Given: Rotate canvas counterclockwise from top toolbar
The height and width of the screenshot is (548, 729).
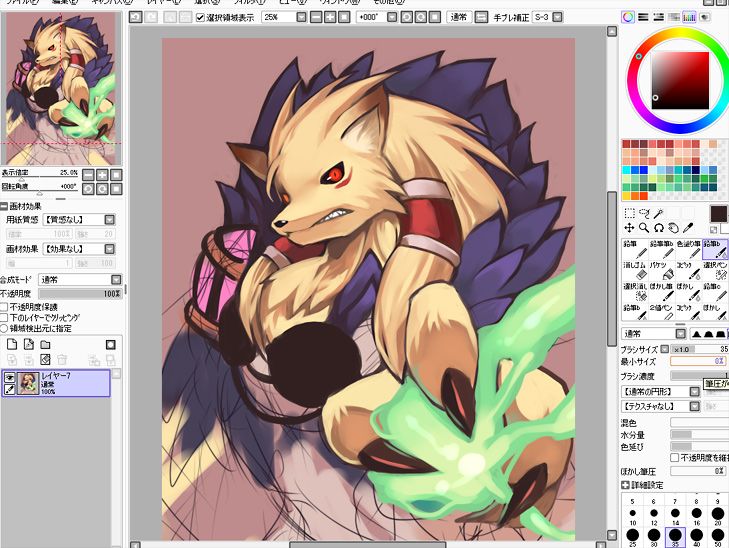Looking at the screenshot, I should point(406,17).
